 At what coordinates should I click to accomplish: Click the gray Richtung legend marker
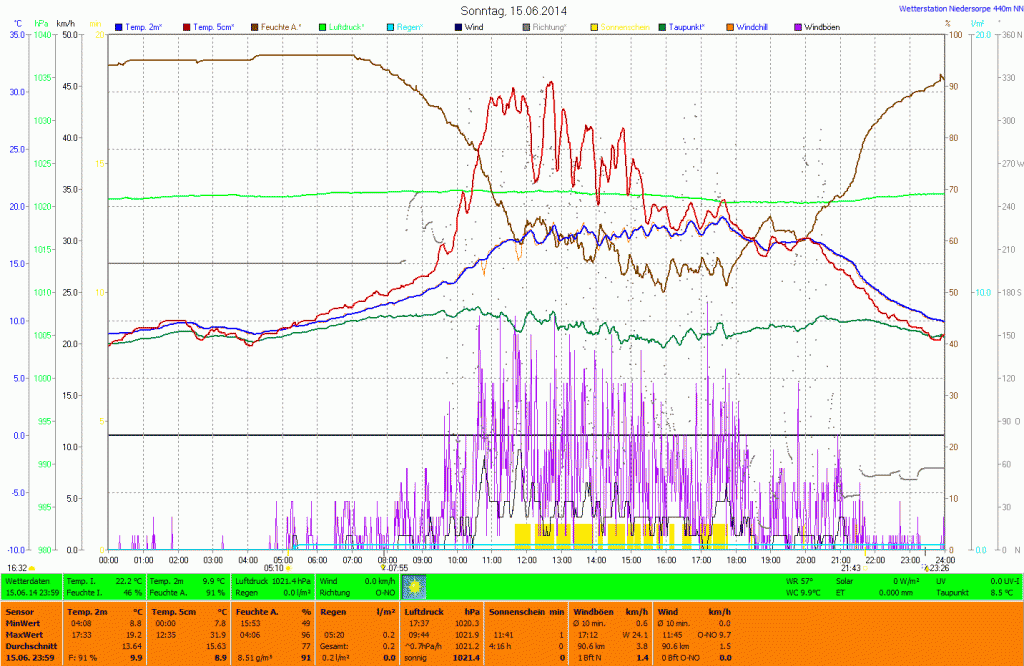[526, 27]
